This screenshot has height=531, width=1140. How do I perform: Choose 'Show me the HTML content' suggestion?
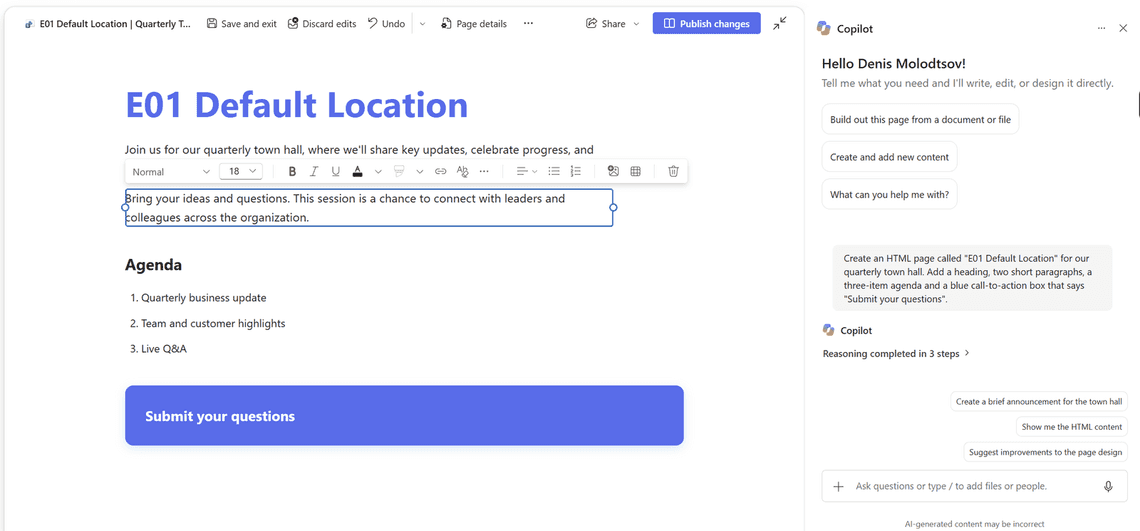[x=1072, y=427]
